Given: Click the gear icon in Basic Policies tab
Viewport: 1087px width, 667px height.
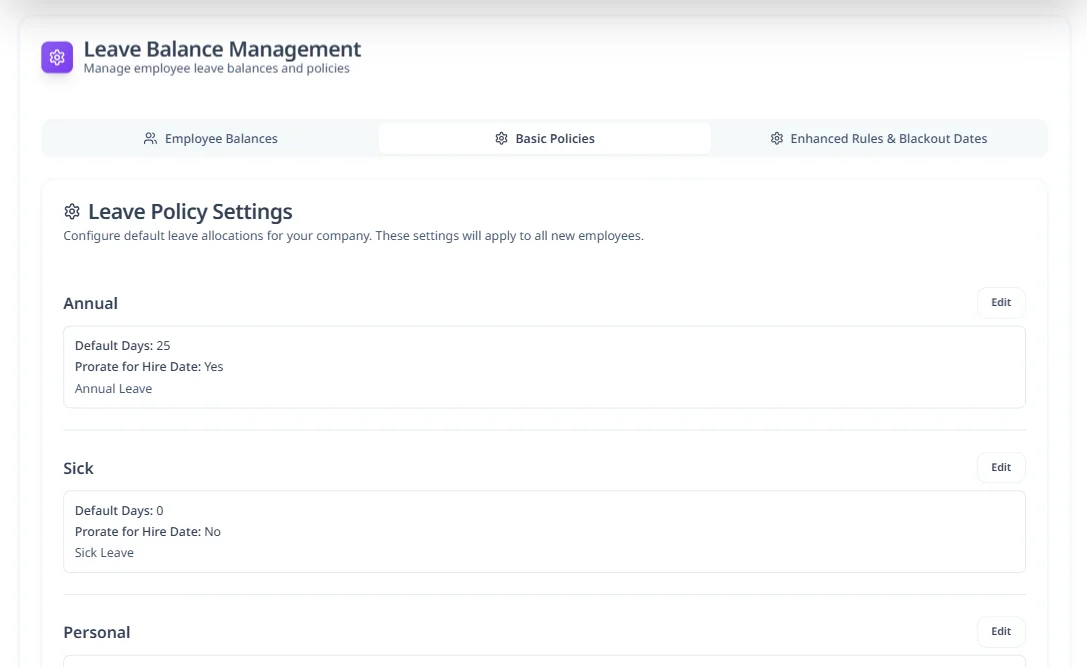Looking at the screenshot, I should (501, 139).
